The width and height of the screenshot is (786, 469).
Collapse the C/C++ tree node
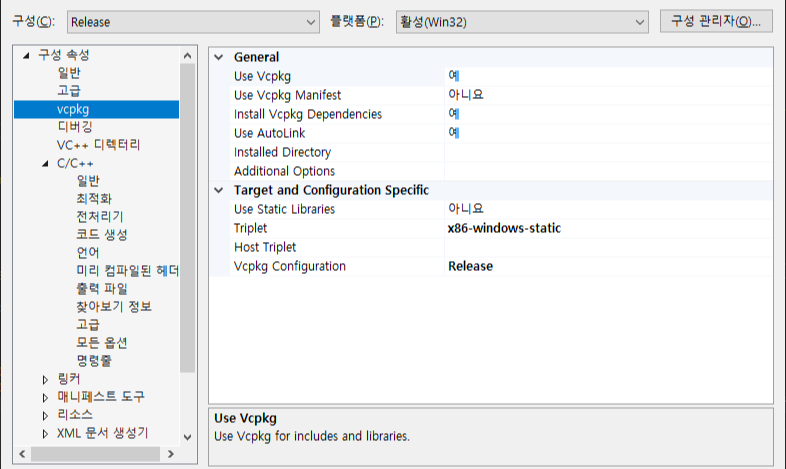coord(46,163)
